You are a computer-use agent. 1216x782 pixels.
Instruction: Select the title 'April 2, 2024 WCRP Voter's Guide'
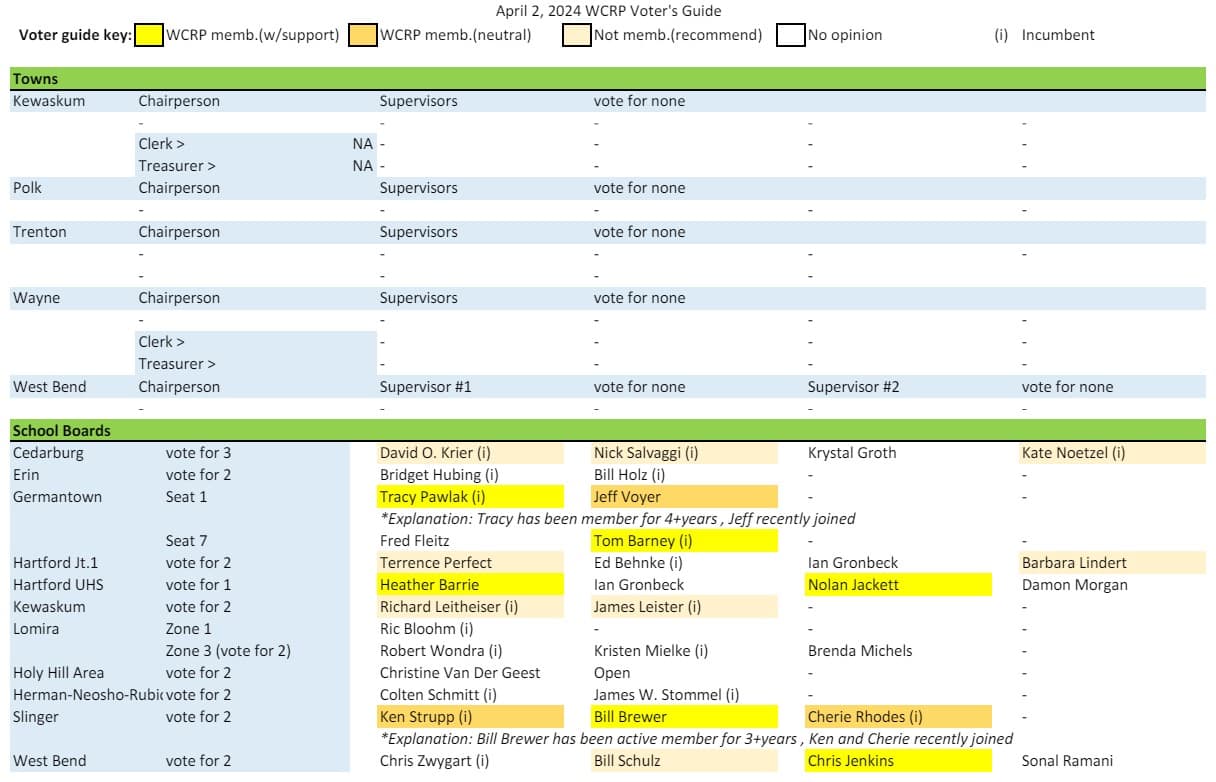click(608, 11)
